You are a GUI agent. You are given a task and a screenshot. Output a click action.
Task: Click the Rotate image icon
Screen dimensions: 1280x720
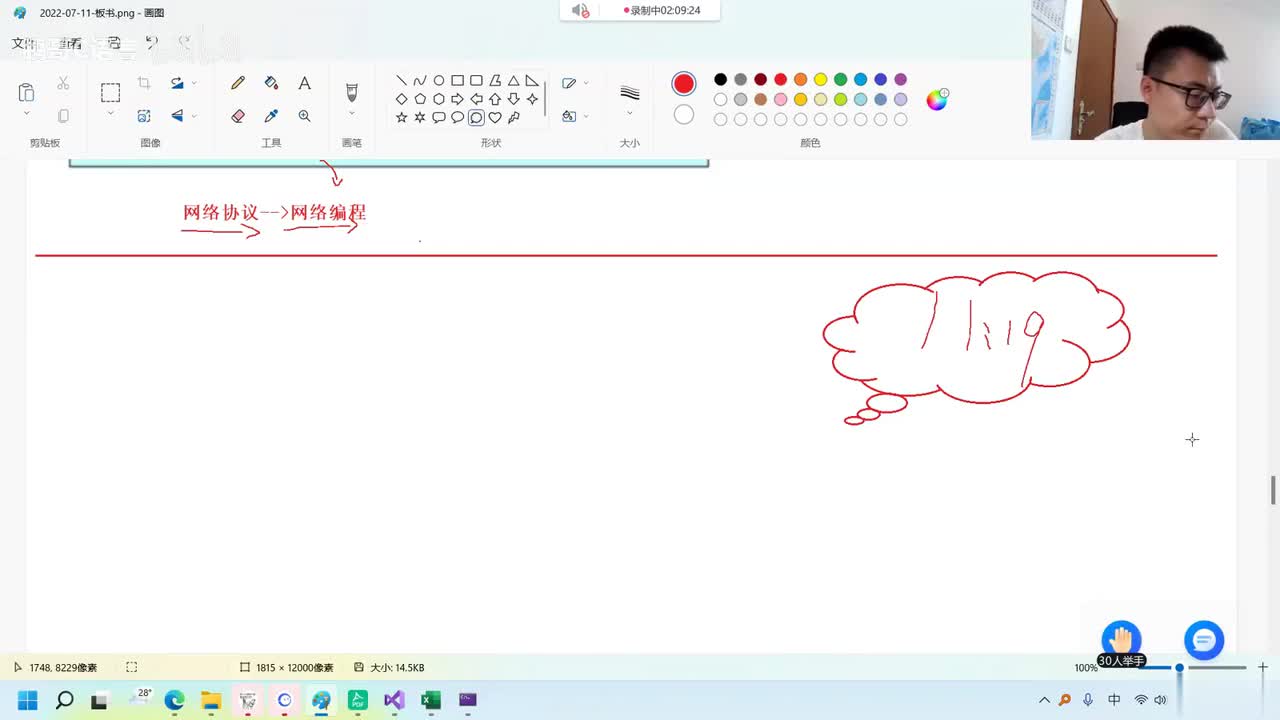177,83
